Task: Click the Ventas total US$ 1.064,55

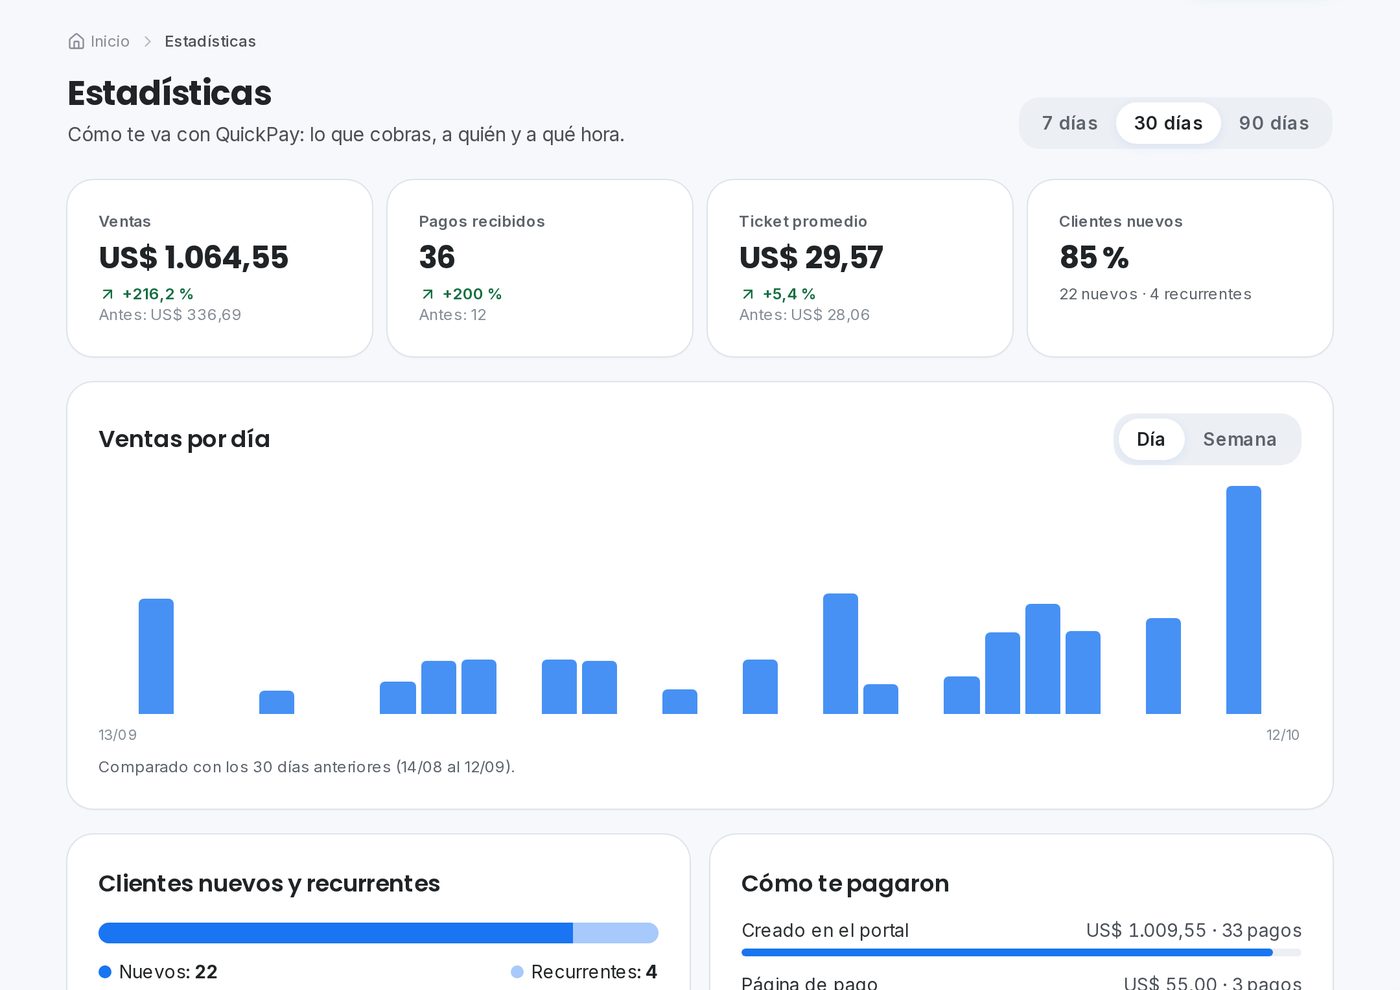Action: tap(193, 257)
